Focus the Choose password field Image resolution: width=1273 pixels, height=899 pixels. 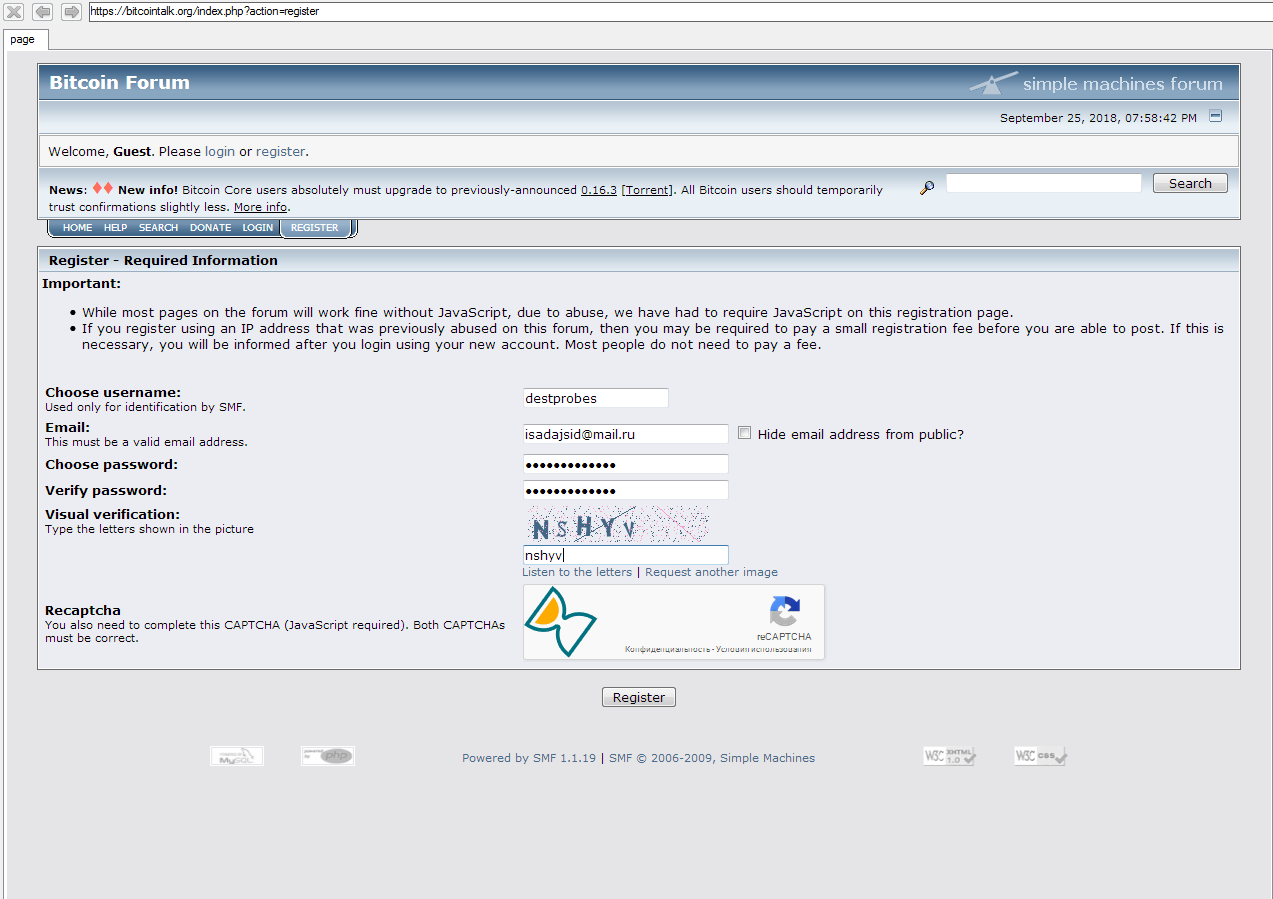[x=626, y=464]
